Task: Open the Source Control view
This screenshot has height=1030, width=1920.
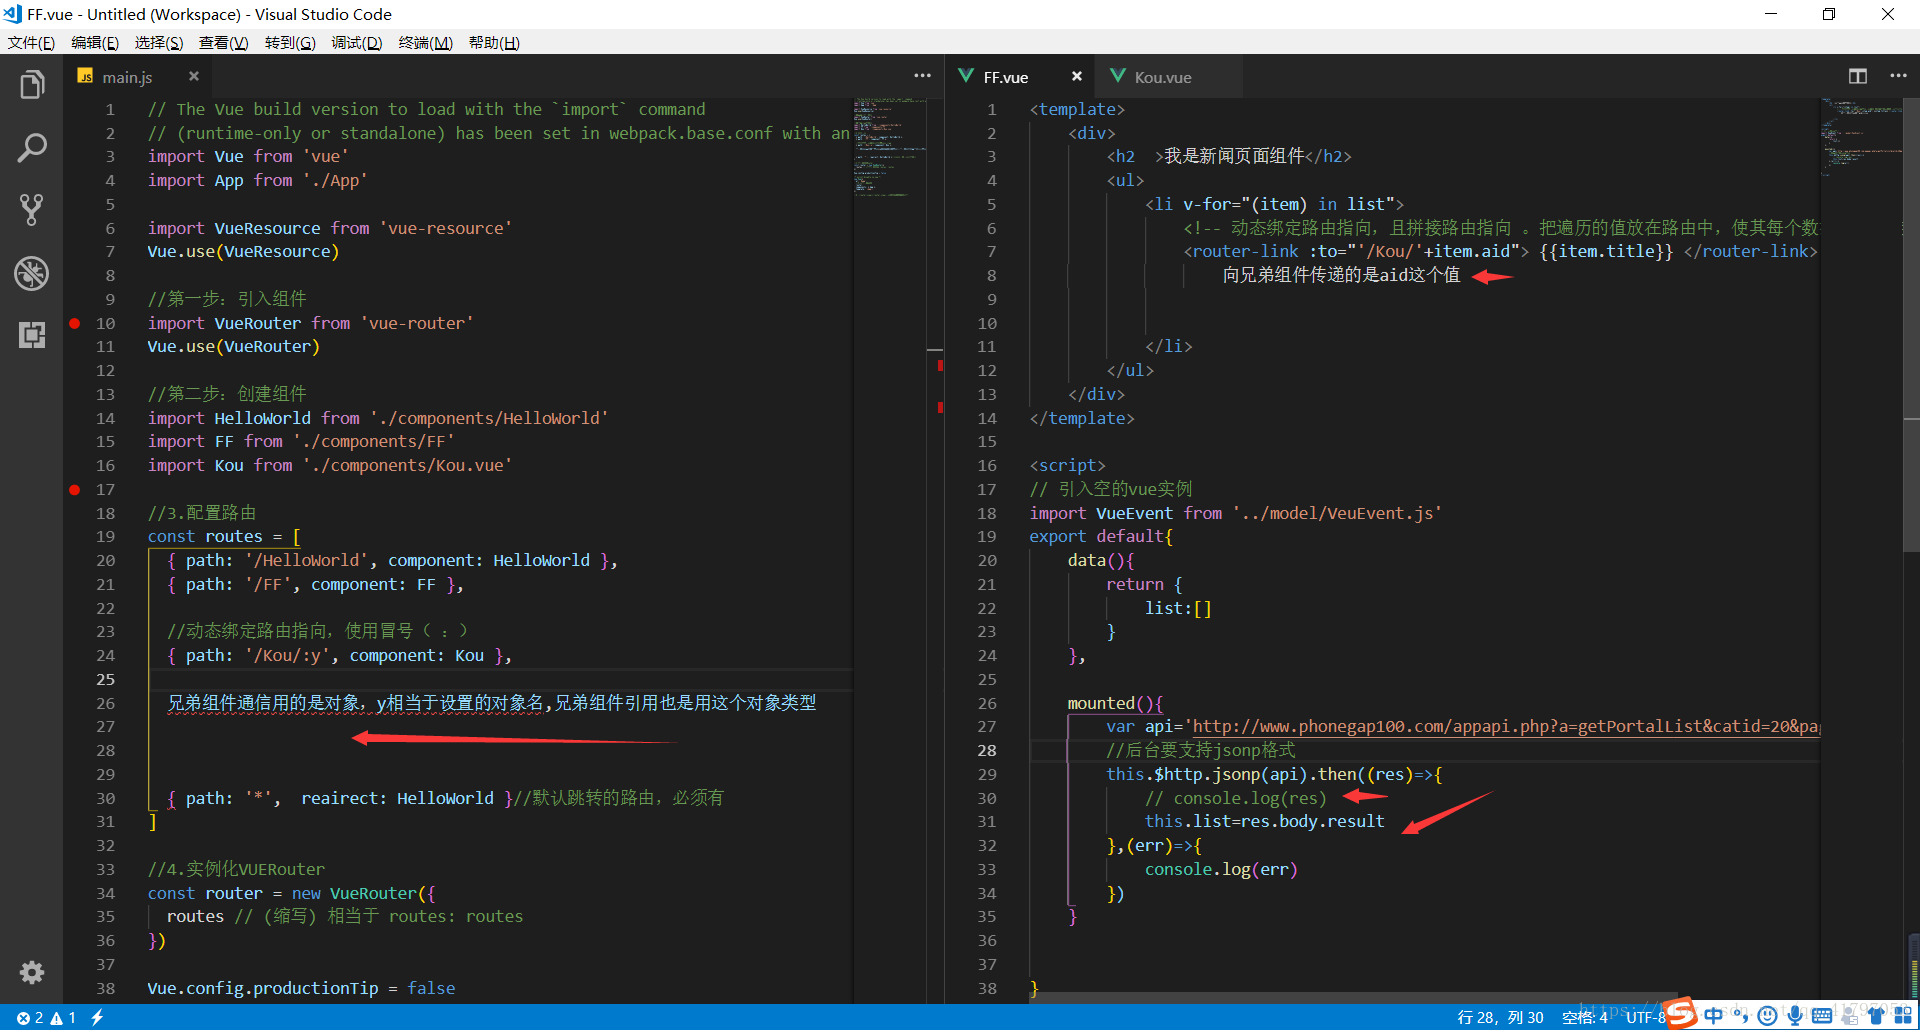Action: (x=32, y=210)
